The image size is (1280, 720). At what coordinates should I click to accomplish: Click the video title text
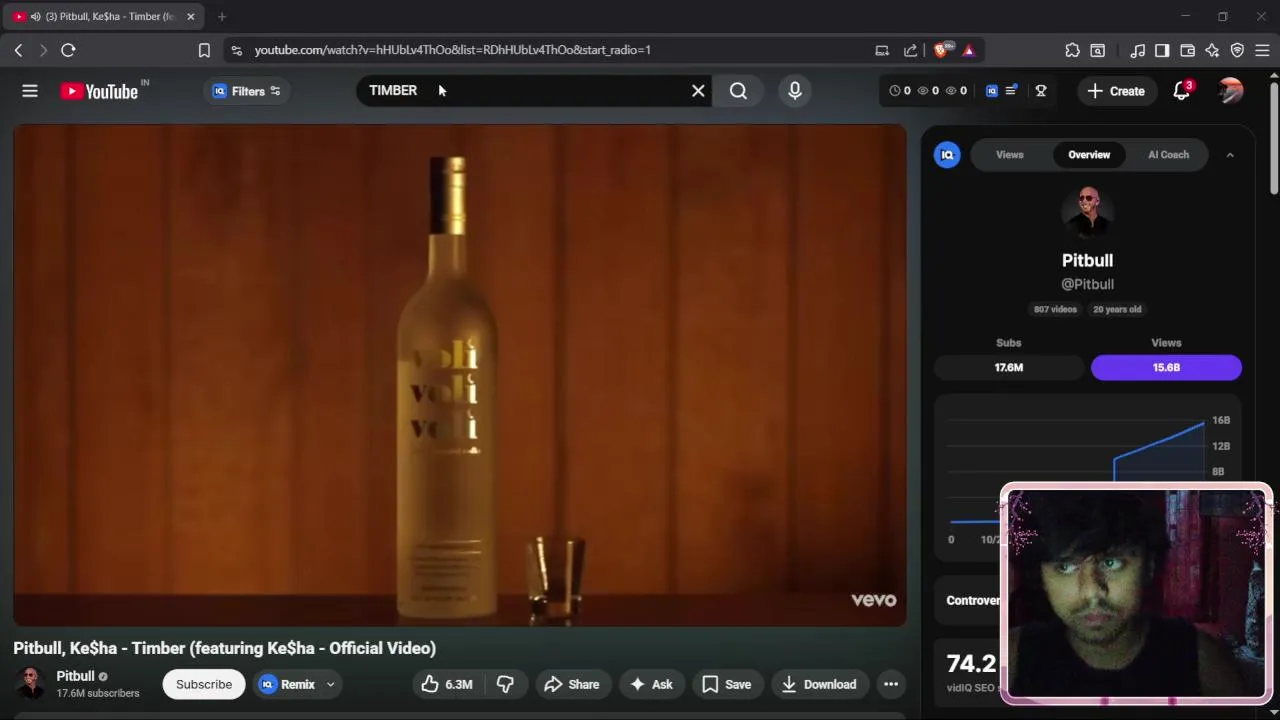(x=224, y=648)
